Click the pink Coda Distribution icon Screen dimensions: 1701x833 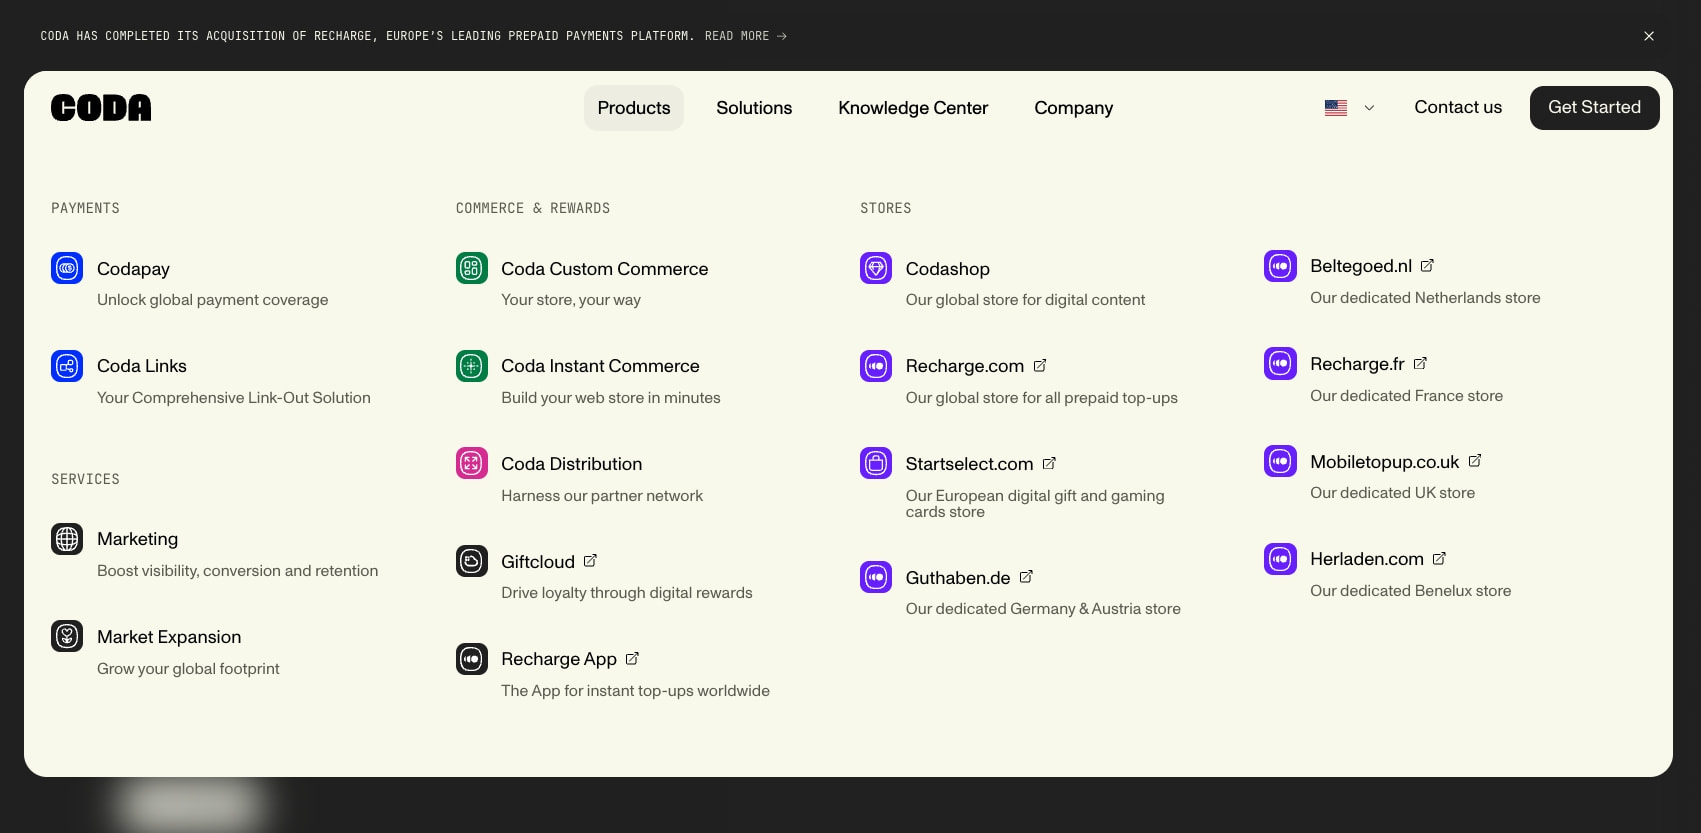point(472,463)
